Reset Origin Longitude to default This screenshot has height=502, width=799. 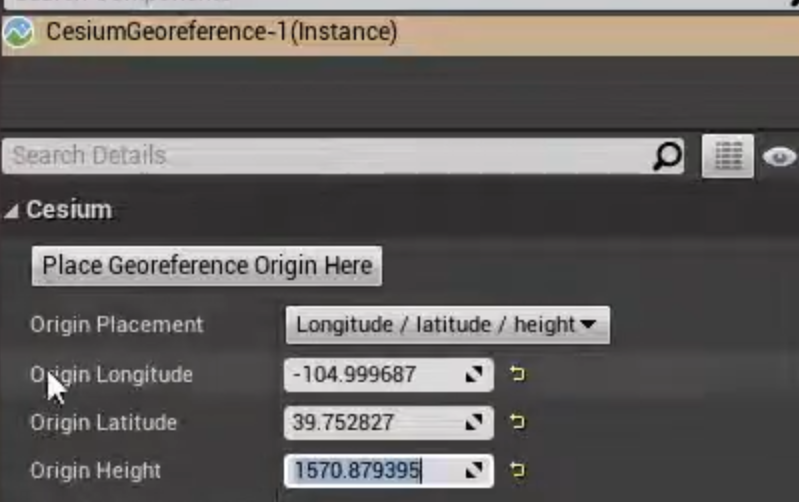(x=517, y=374)
